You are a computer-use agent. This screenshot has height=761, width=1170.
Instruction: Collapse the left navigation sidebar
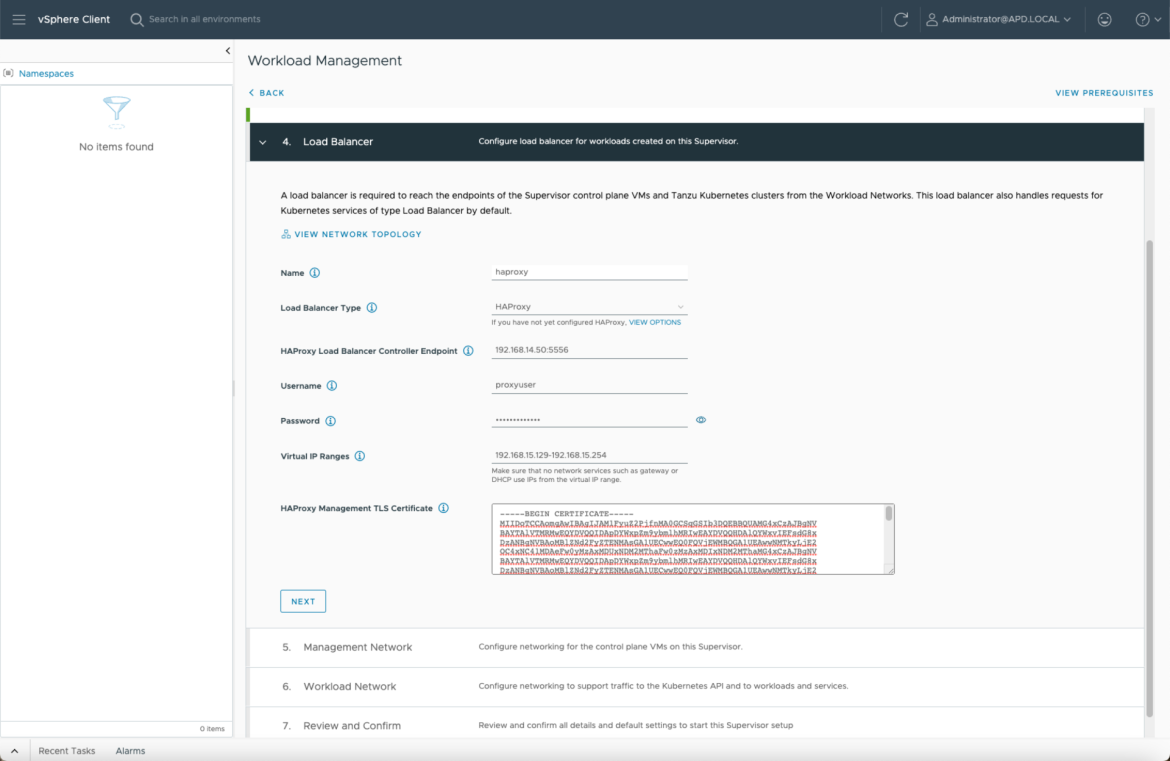(227, 51)
